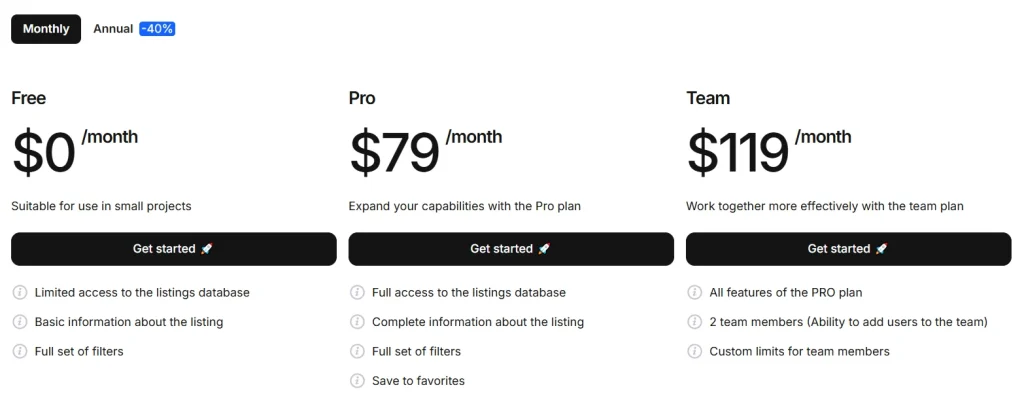Viewport: 1024px width, 400px height.
Task: Click the $0 Free plan price
Action: (x=44, y=153)
